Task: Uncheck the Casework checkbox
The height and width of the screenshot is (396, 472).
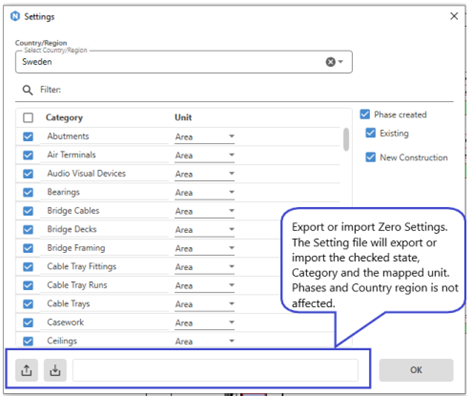Action: (28, 323)
